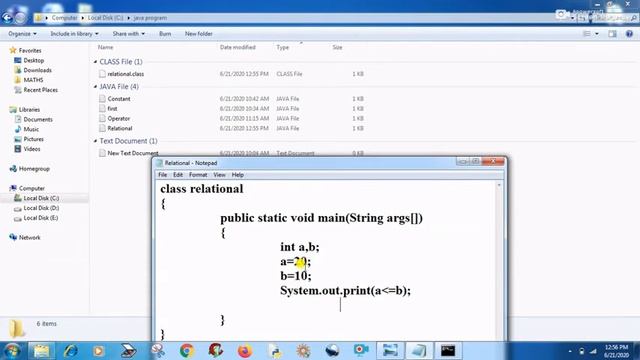This screenshot has width=640, height=360.
Task: Click the New folder button
Action: click(x=198, y=33)
